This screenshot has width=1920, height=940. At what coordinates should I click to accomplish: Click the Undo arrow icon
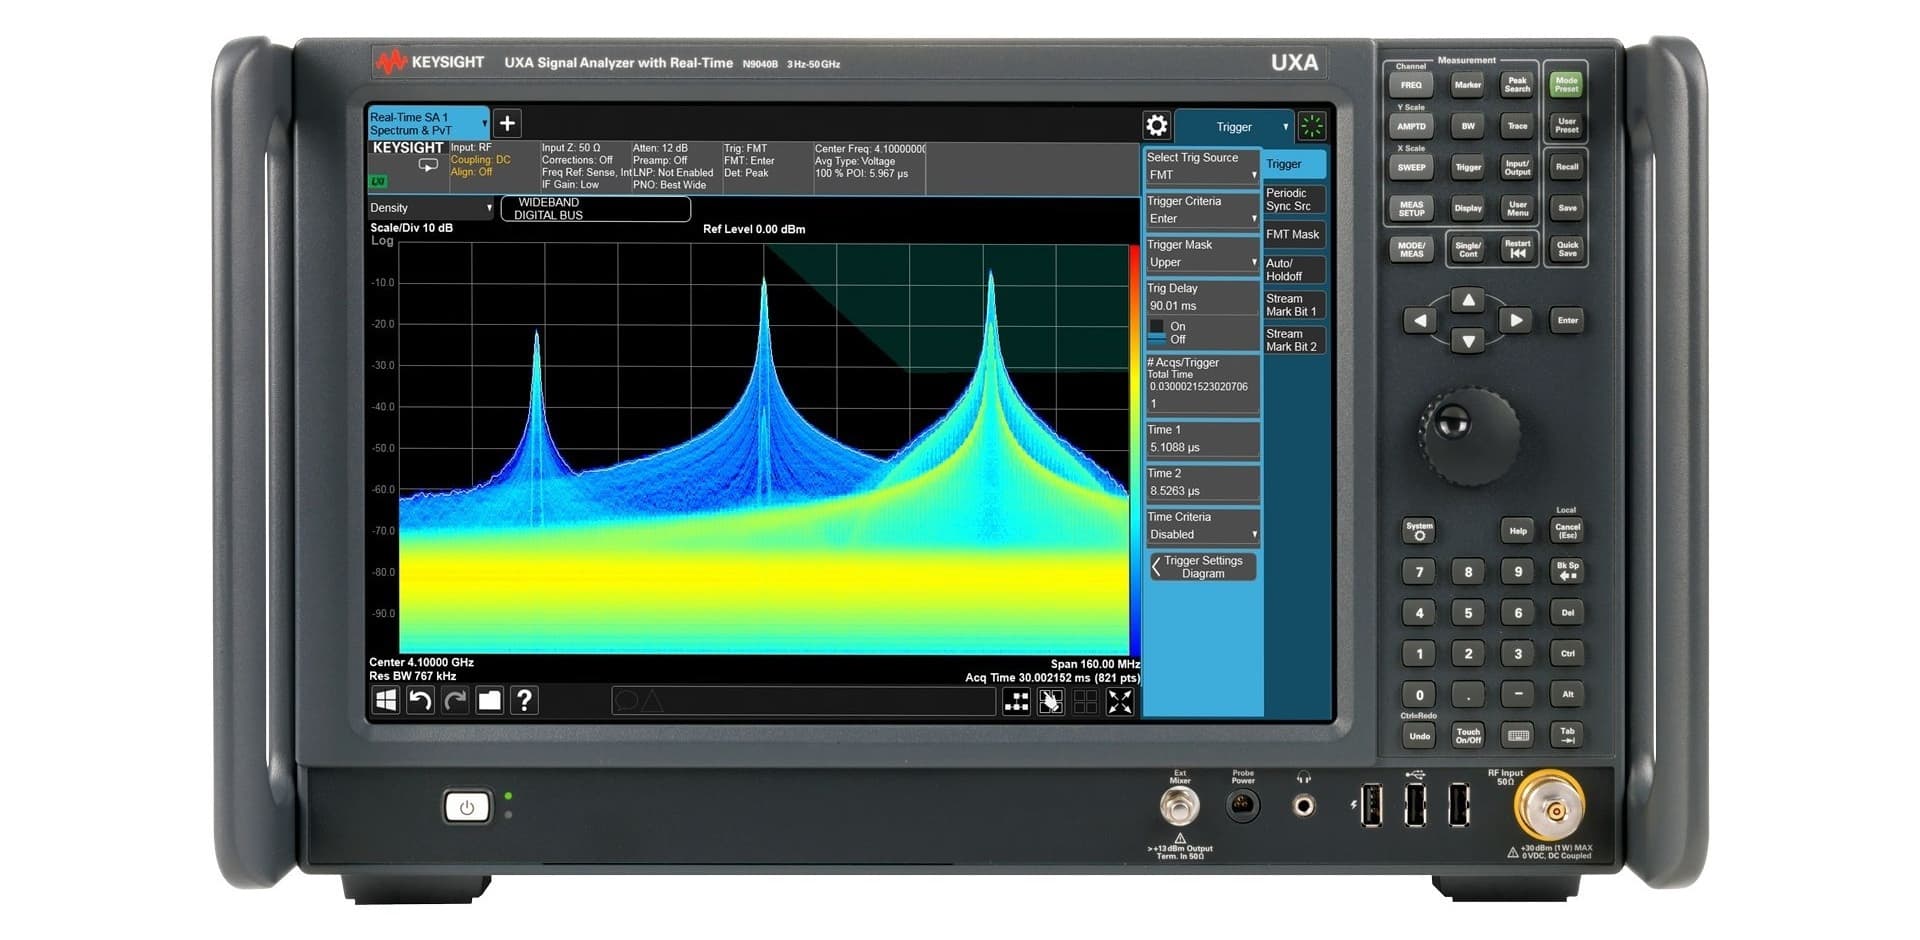420,701
